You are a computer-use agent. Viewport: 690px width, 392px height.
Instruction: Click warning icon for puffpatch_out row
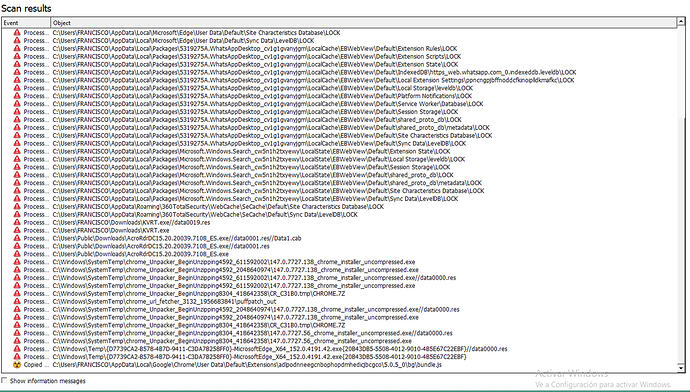point(17,301)
